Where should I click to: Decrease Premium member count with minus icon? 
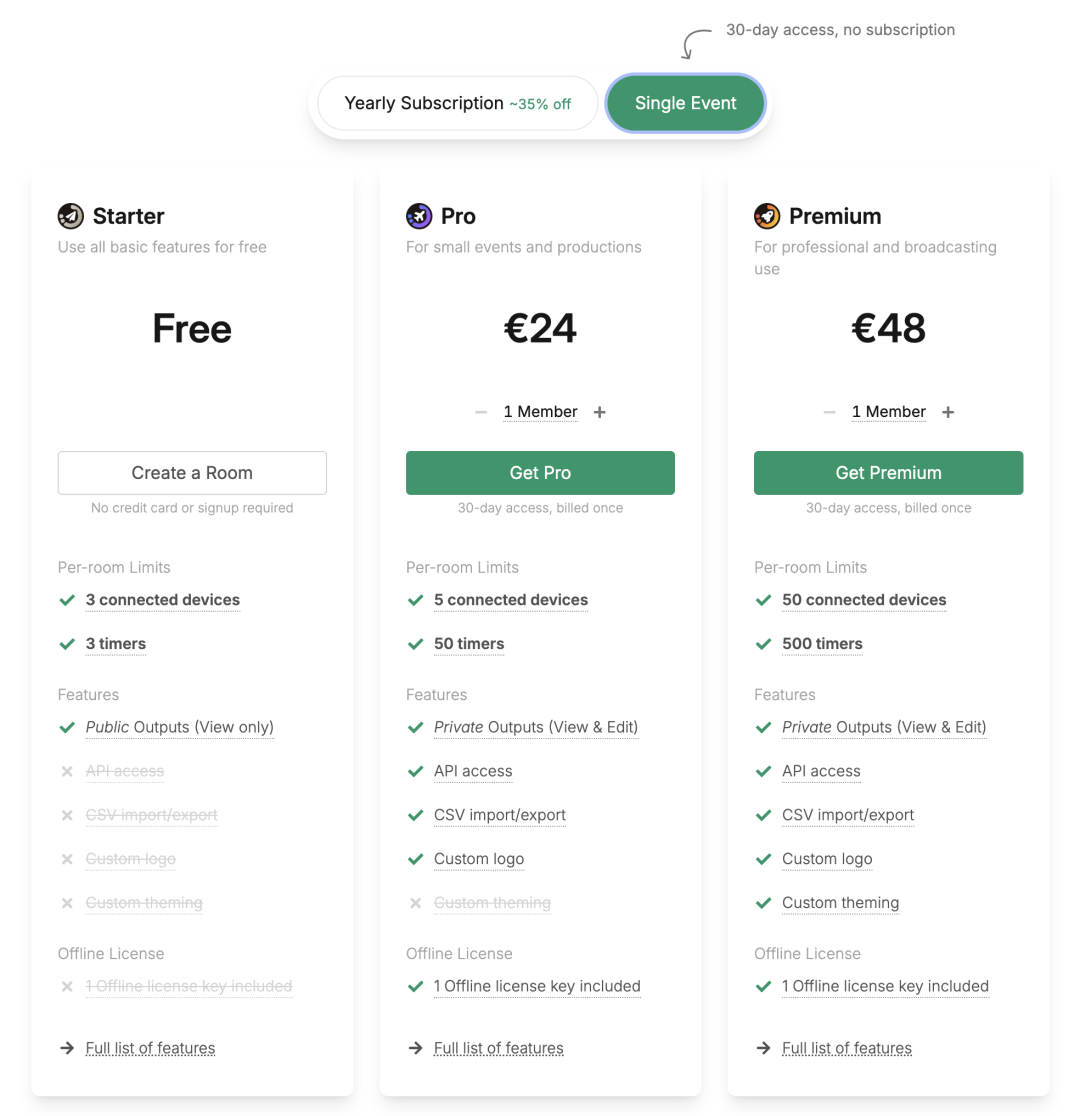point(829,412)
